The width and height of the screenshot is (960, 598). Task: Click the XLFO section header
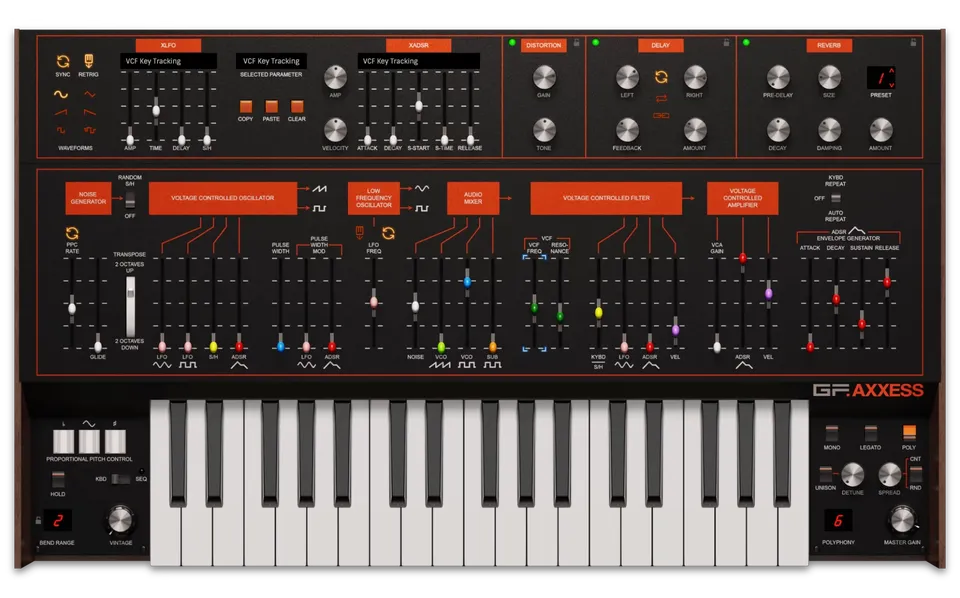[x=168, y=45]
